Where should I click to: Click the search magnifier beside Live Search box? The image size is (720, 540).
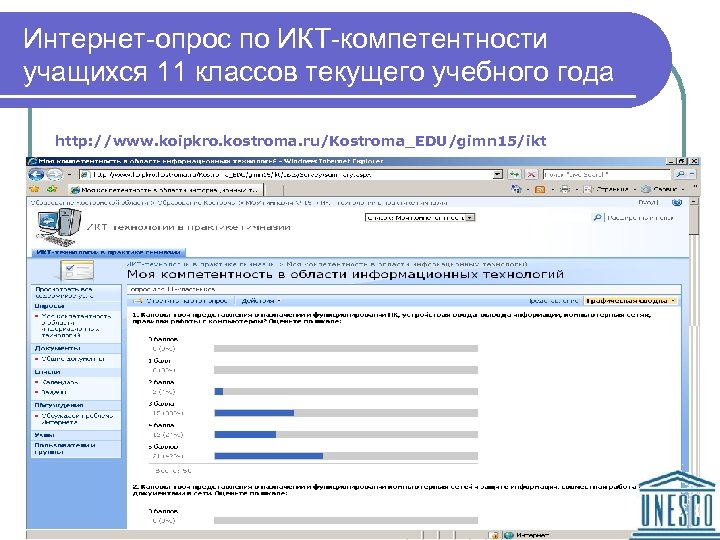[x=680, y=174]
